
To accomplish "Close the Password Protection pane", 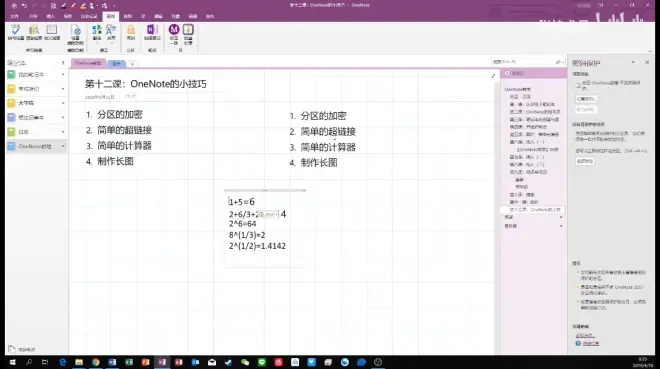I will coord(647,62).
